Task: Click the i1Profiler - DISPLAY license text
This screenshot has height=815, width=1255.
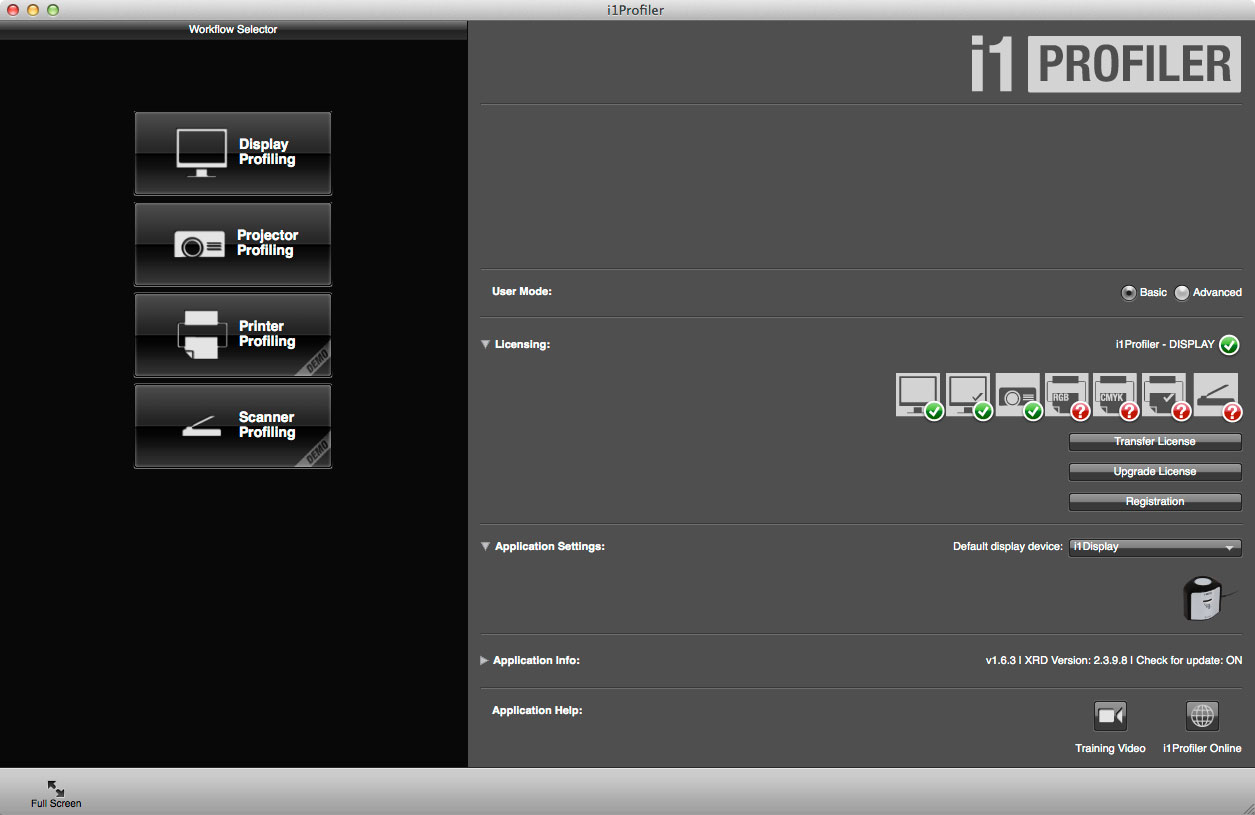Action: coord(1165,345)
